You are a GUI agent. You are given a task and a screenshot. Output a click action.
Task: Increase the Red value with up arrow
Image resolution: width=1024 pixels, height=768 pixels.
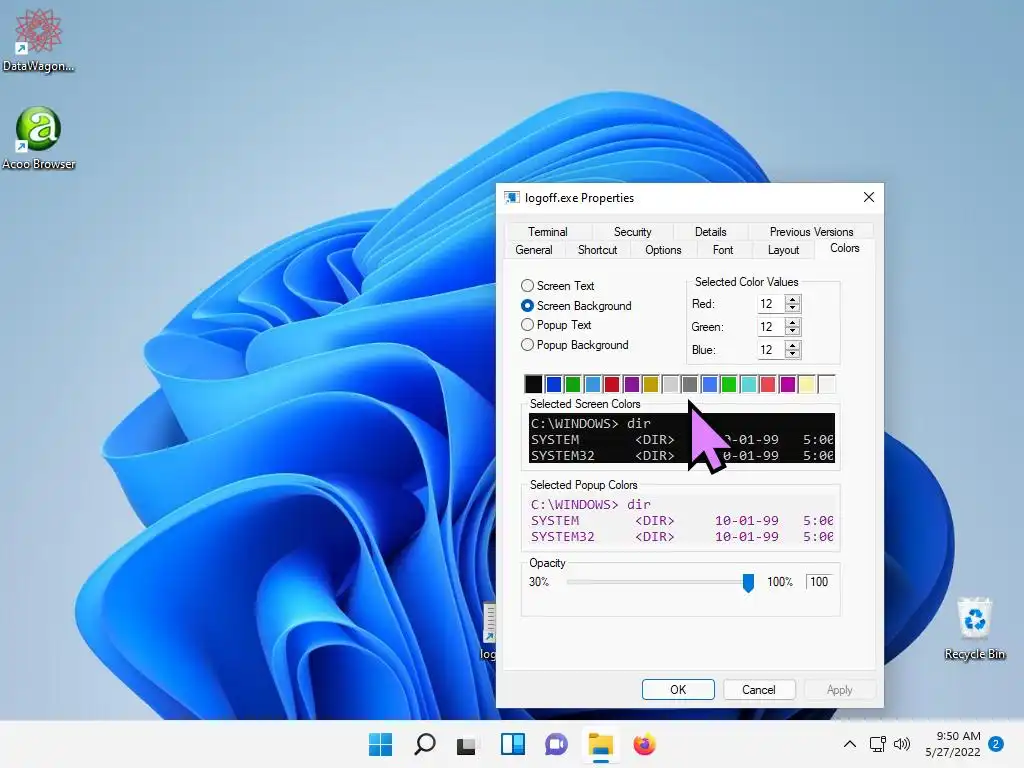(793, 300)
